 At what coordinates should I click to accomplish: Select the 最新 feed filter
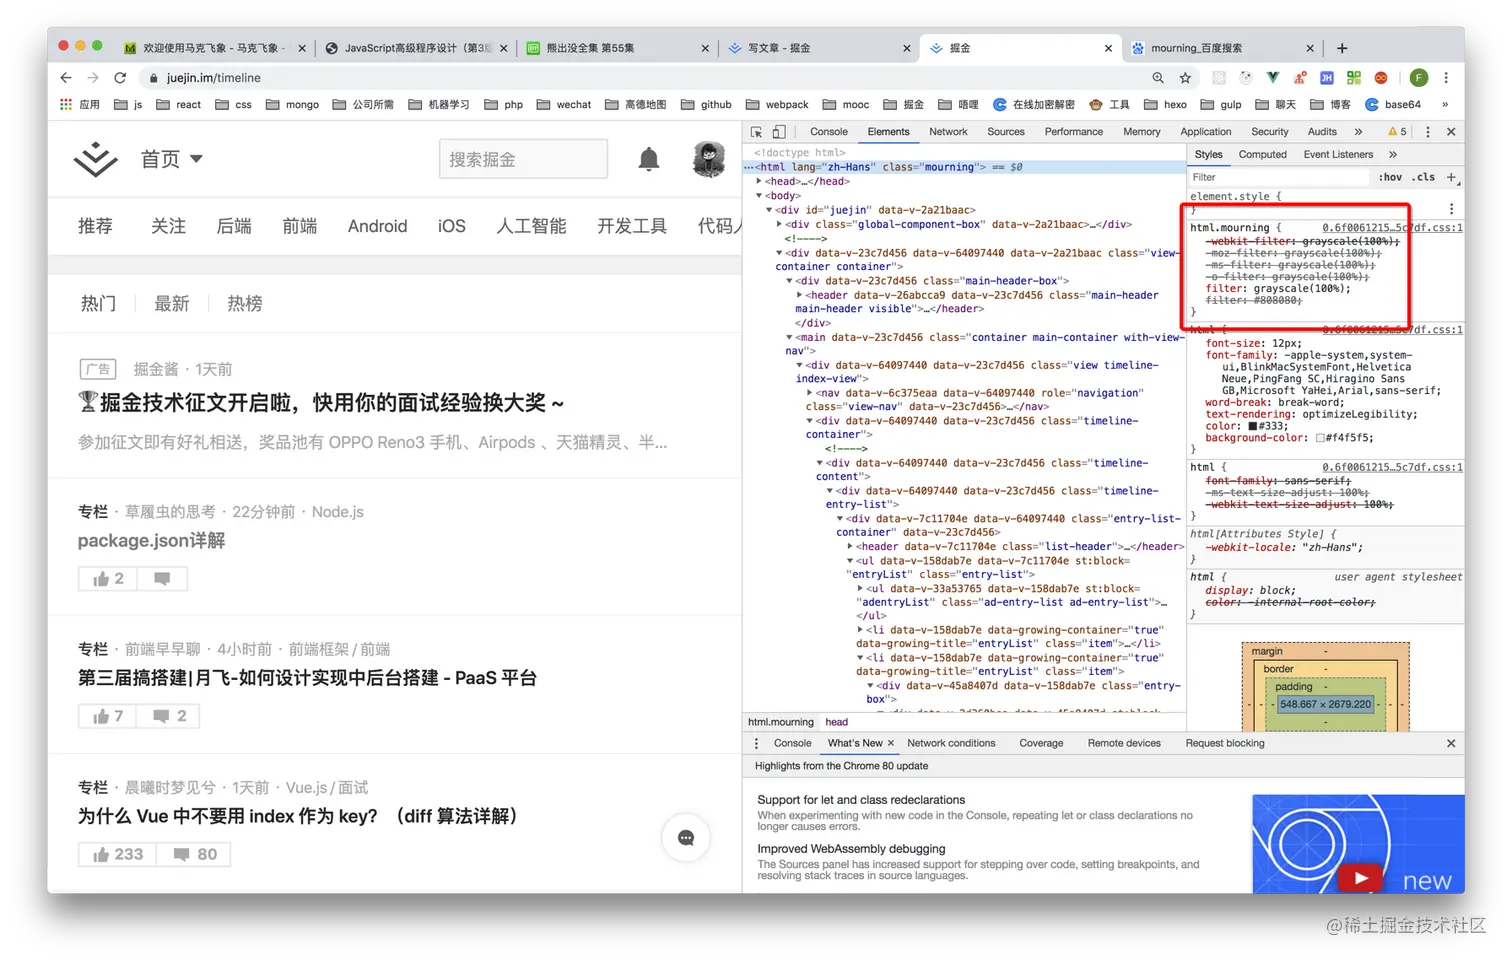coord(172,304)
